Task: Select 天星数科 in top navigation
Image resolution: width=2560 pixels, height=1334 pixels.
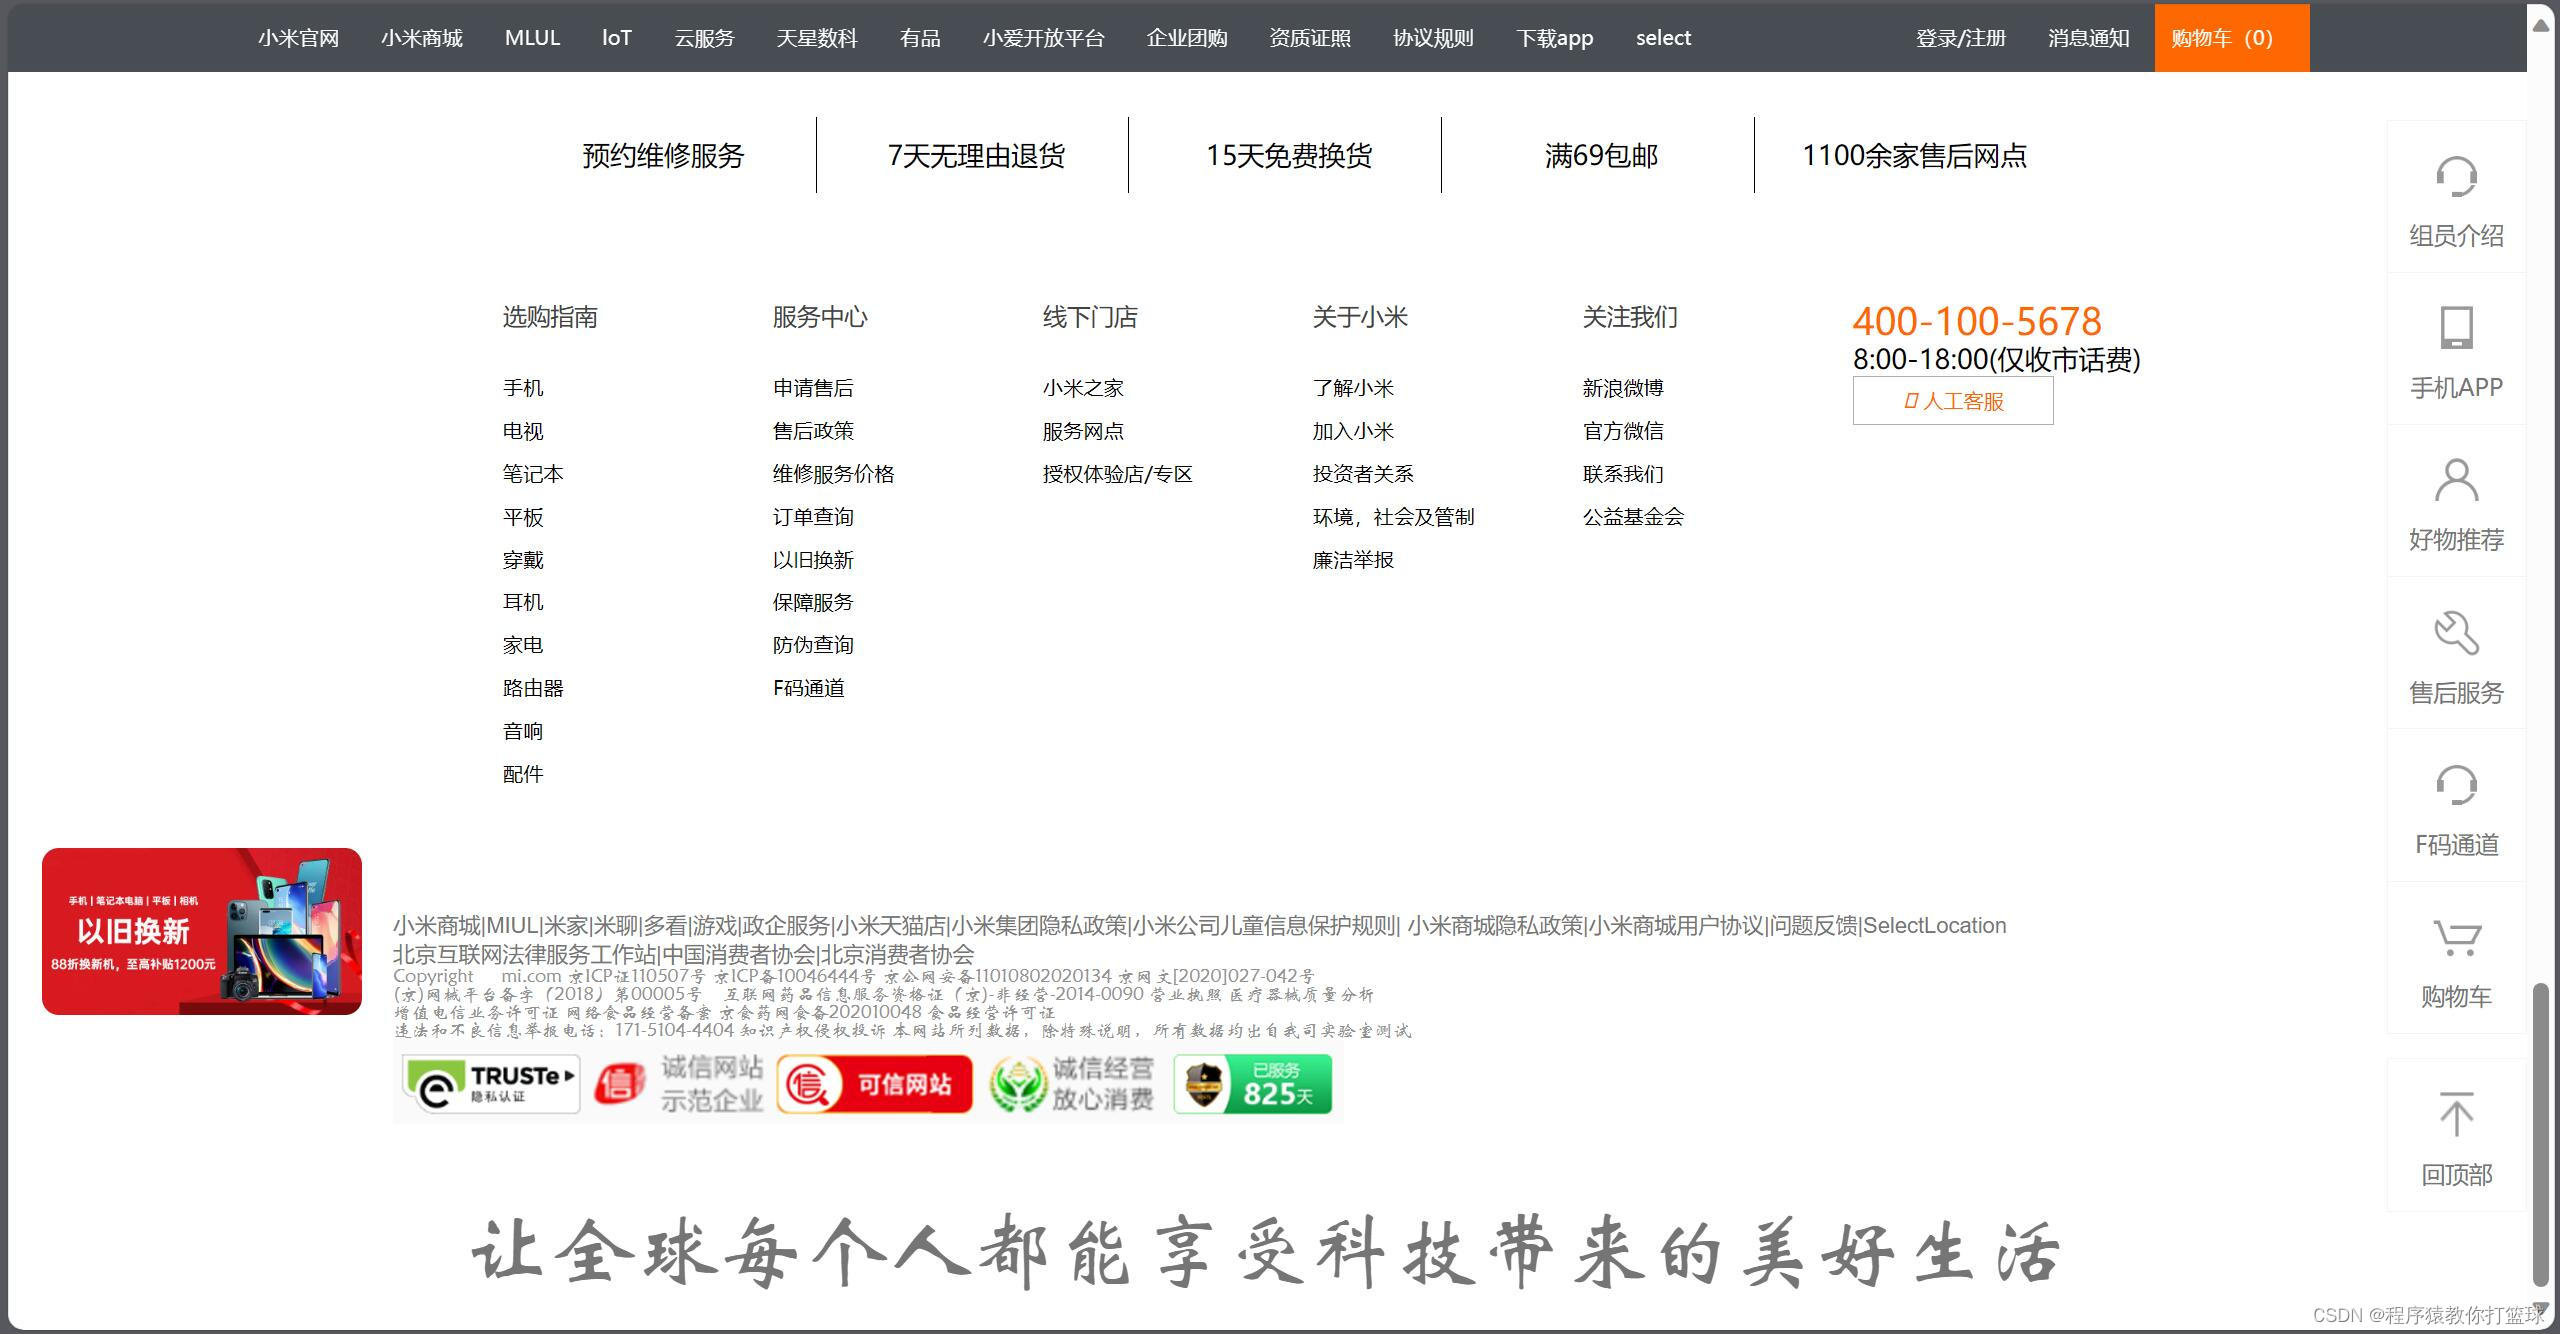Action: click(817, 38)
